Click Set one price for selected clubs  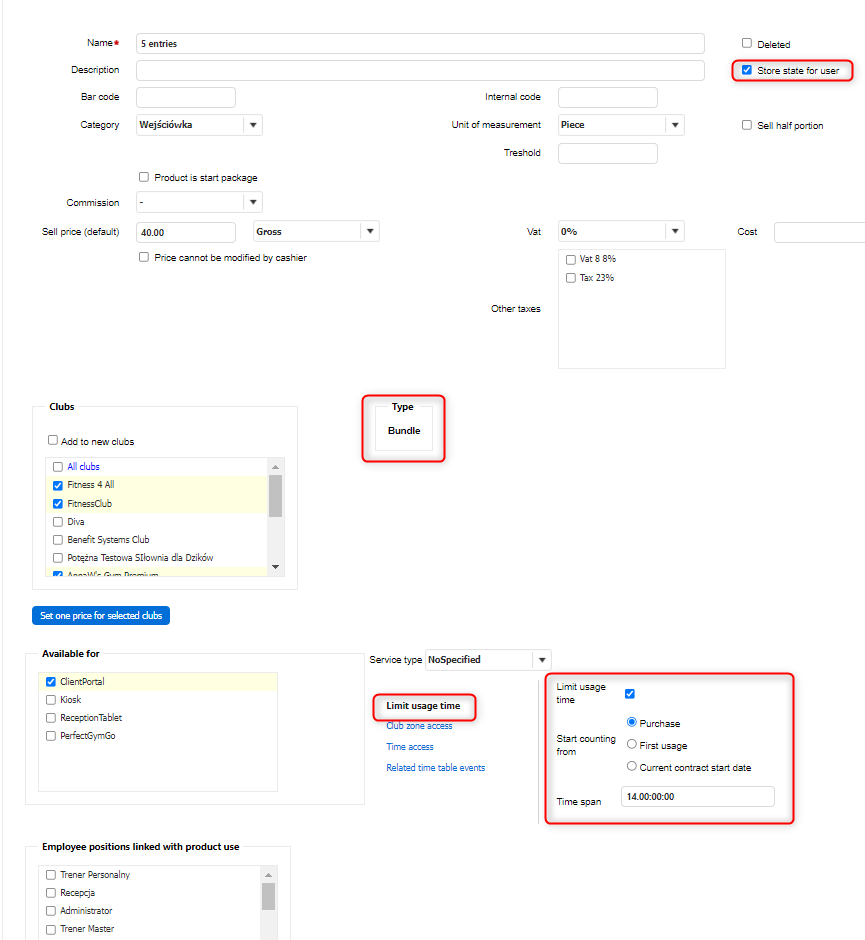click(x=101, y=615)
